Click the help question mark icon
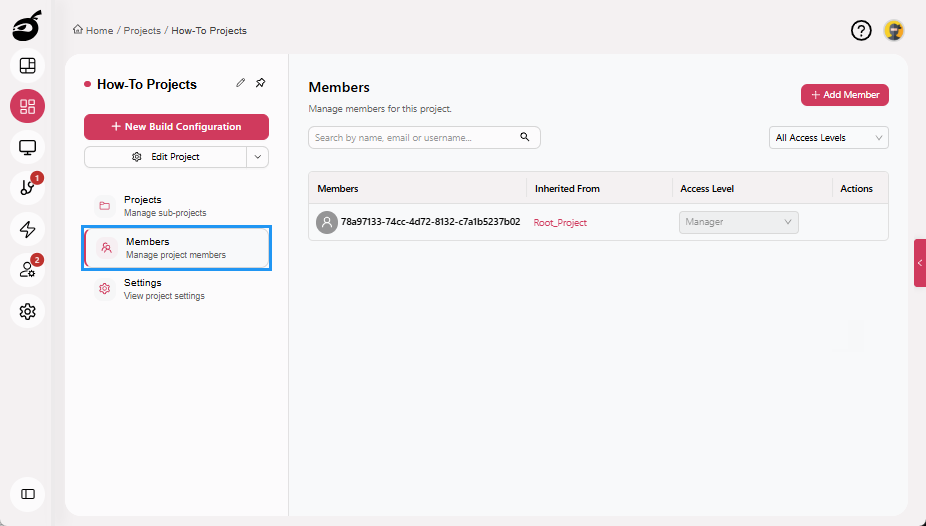Image resolution: width=926 pixels, height=526 pixels. [861, 30]
